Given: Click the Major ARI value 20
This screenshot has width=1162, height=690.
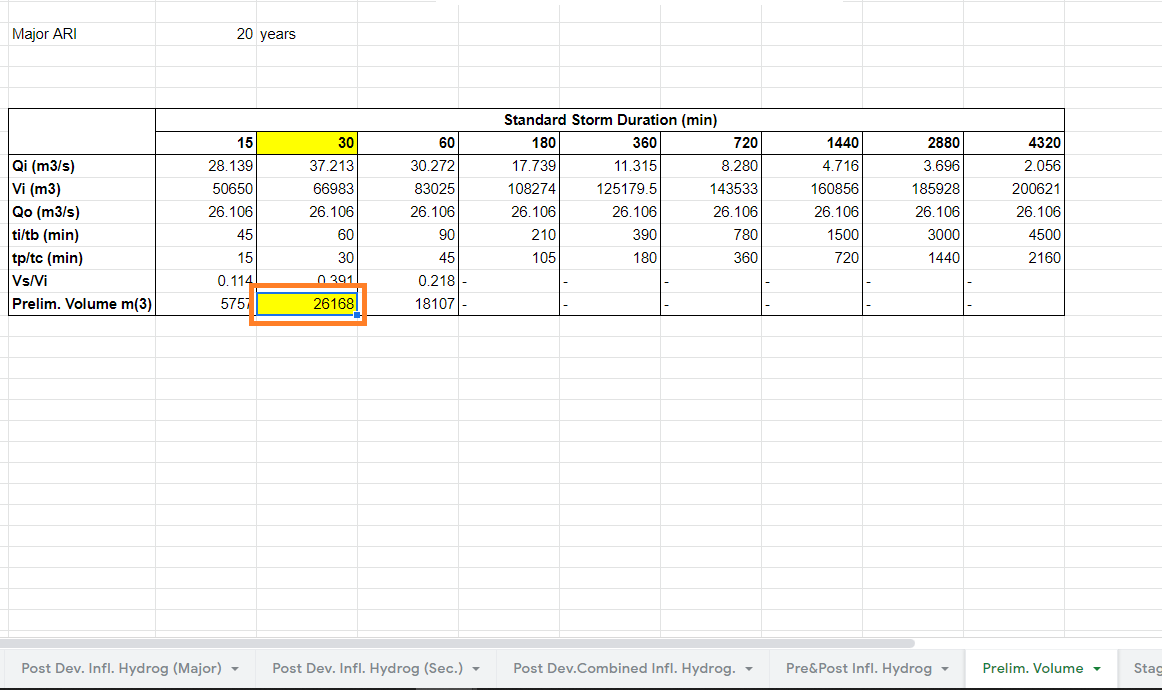Looking at the screenshot, I should pyautogui.click(x=206, y=34).
